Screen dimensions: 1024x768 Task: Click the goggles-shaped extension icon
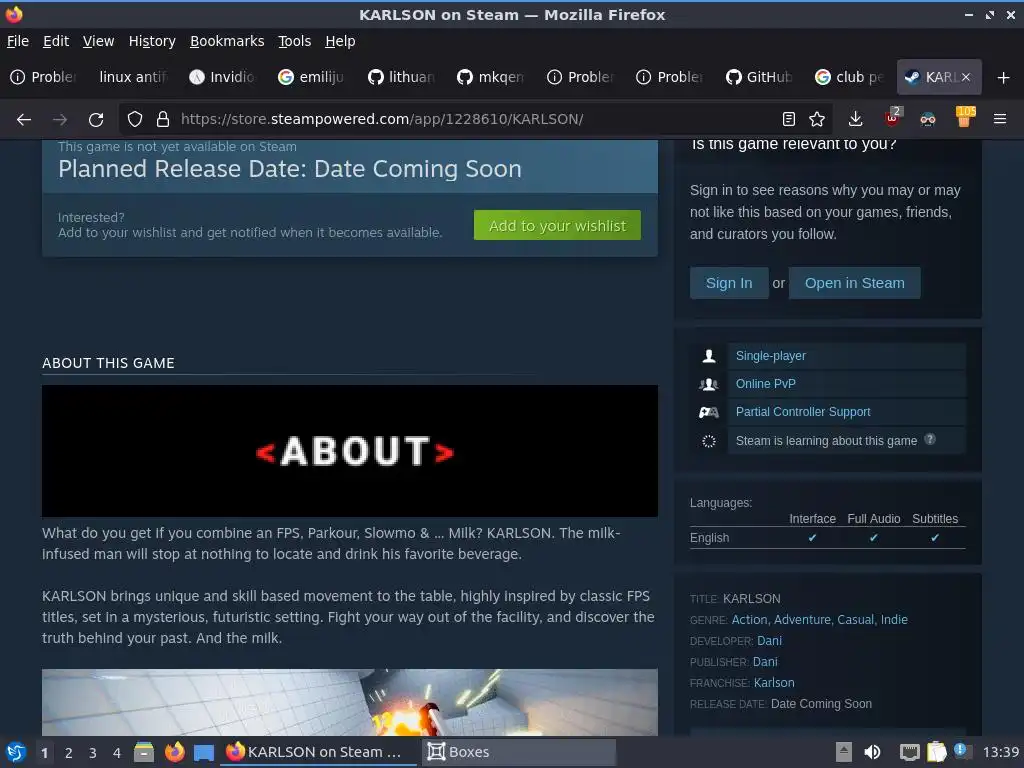(x=928, y=119)
